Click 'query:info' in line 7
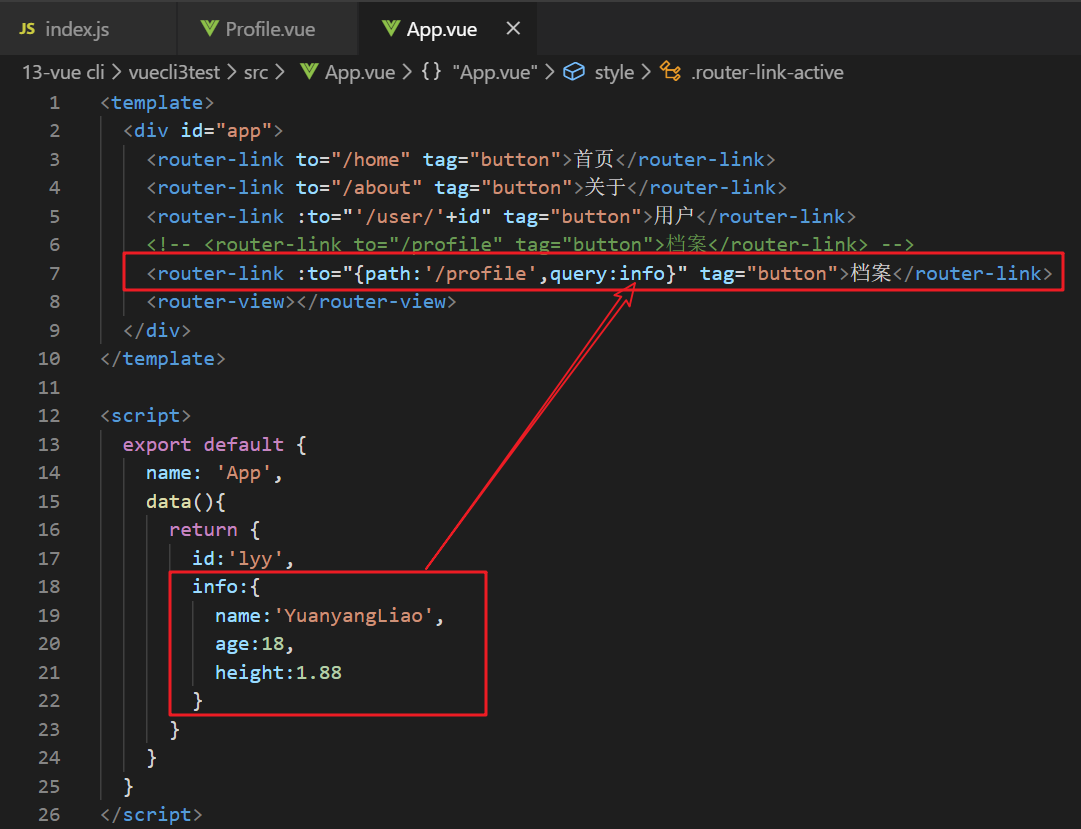The height and width of the screenshot is (829, 1081). point(607,274)
